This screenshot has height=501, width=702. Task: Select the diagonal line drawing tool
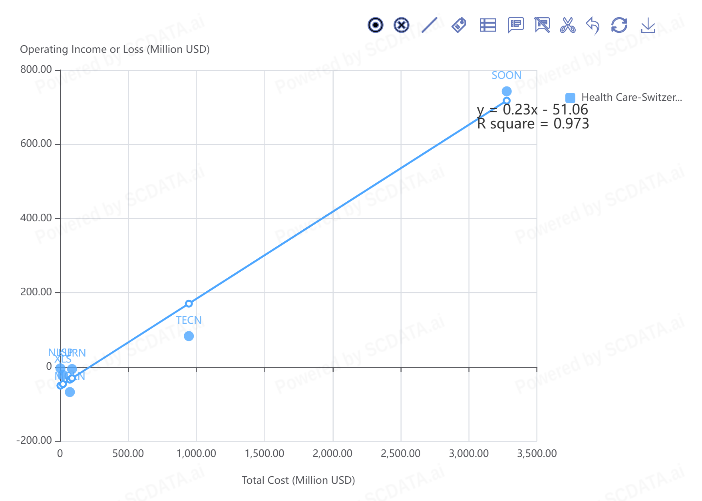click(x=430, y=25)
